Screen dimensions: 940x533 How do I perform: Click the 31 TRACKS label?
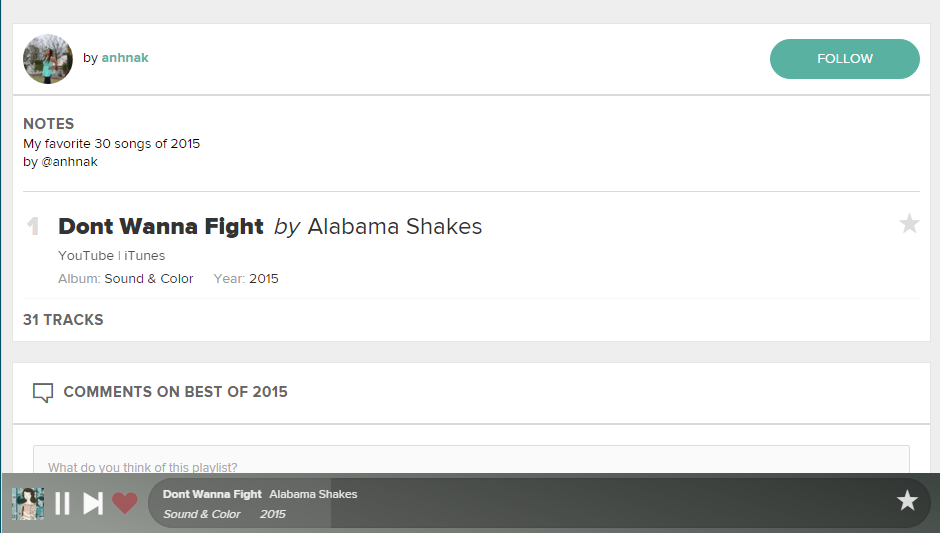[63, 320]
